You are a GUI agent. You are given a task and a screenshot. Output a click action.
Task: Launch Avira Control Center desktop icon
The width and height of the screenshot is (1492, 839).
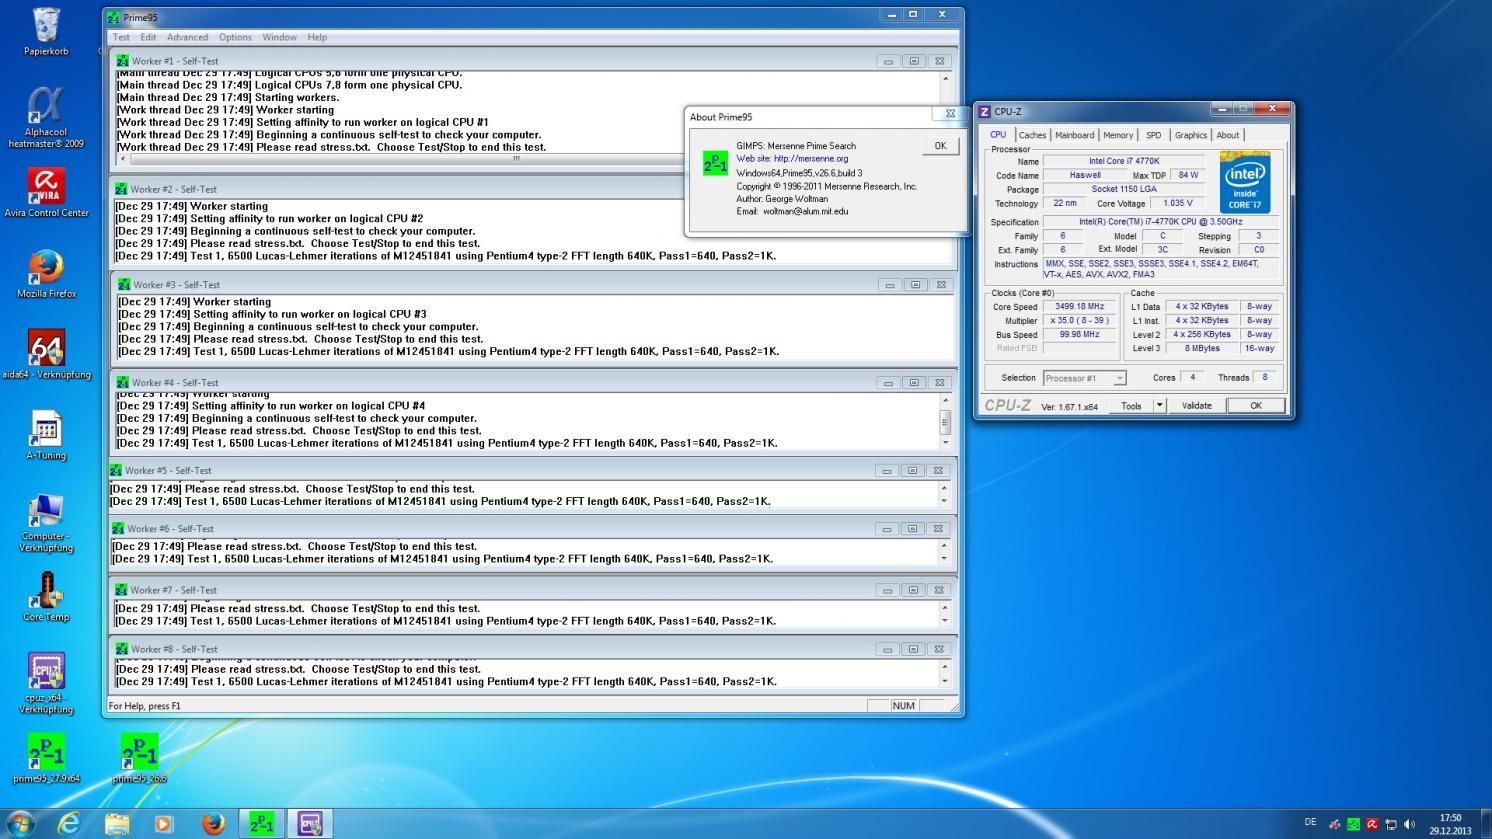[46, 192]
